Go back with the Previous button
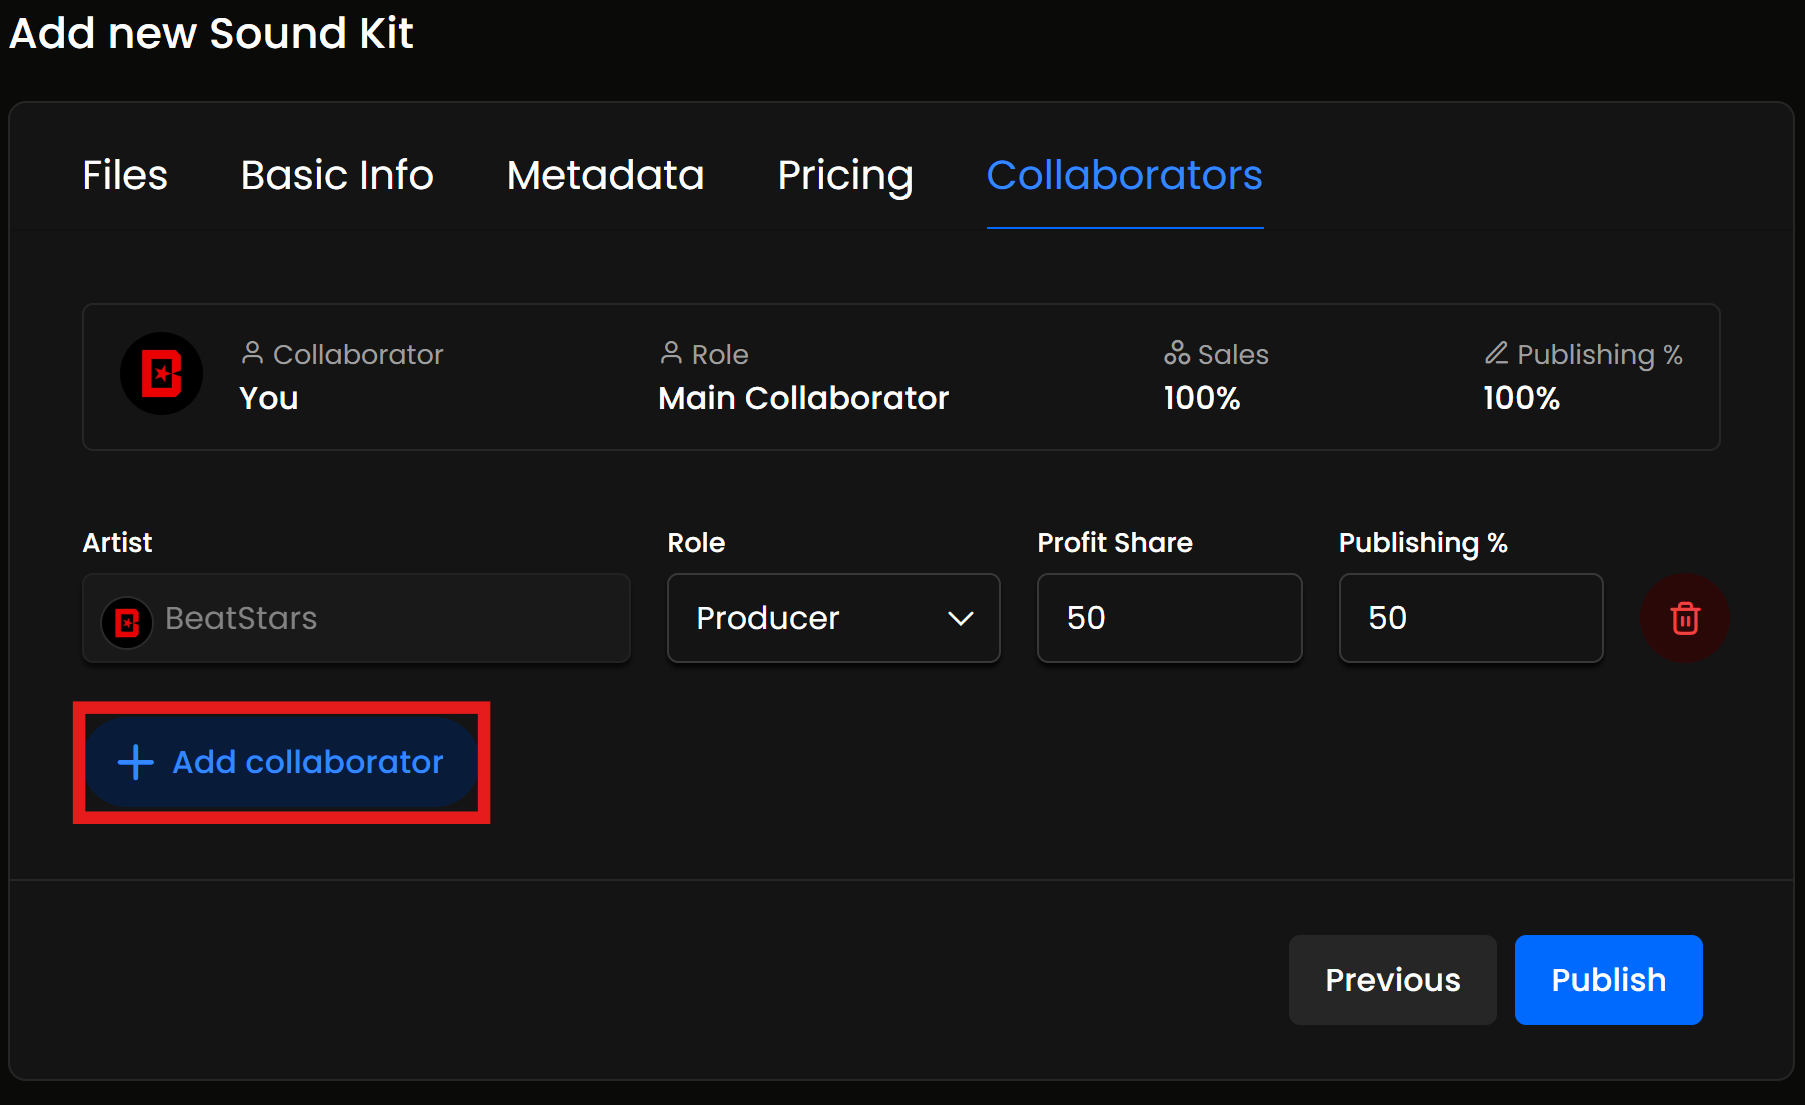Image resolution: width=1805 pixels, height=1105 pixels. 1392,980
